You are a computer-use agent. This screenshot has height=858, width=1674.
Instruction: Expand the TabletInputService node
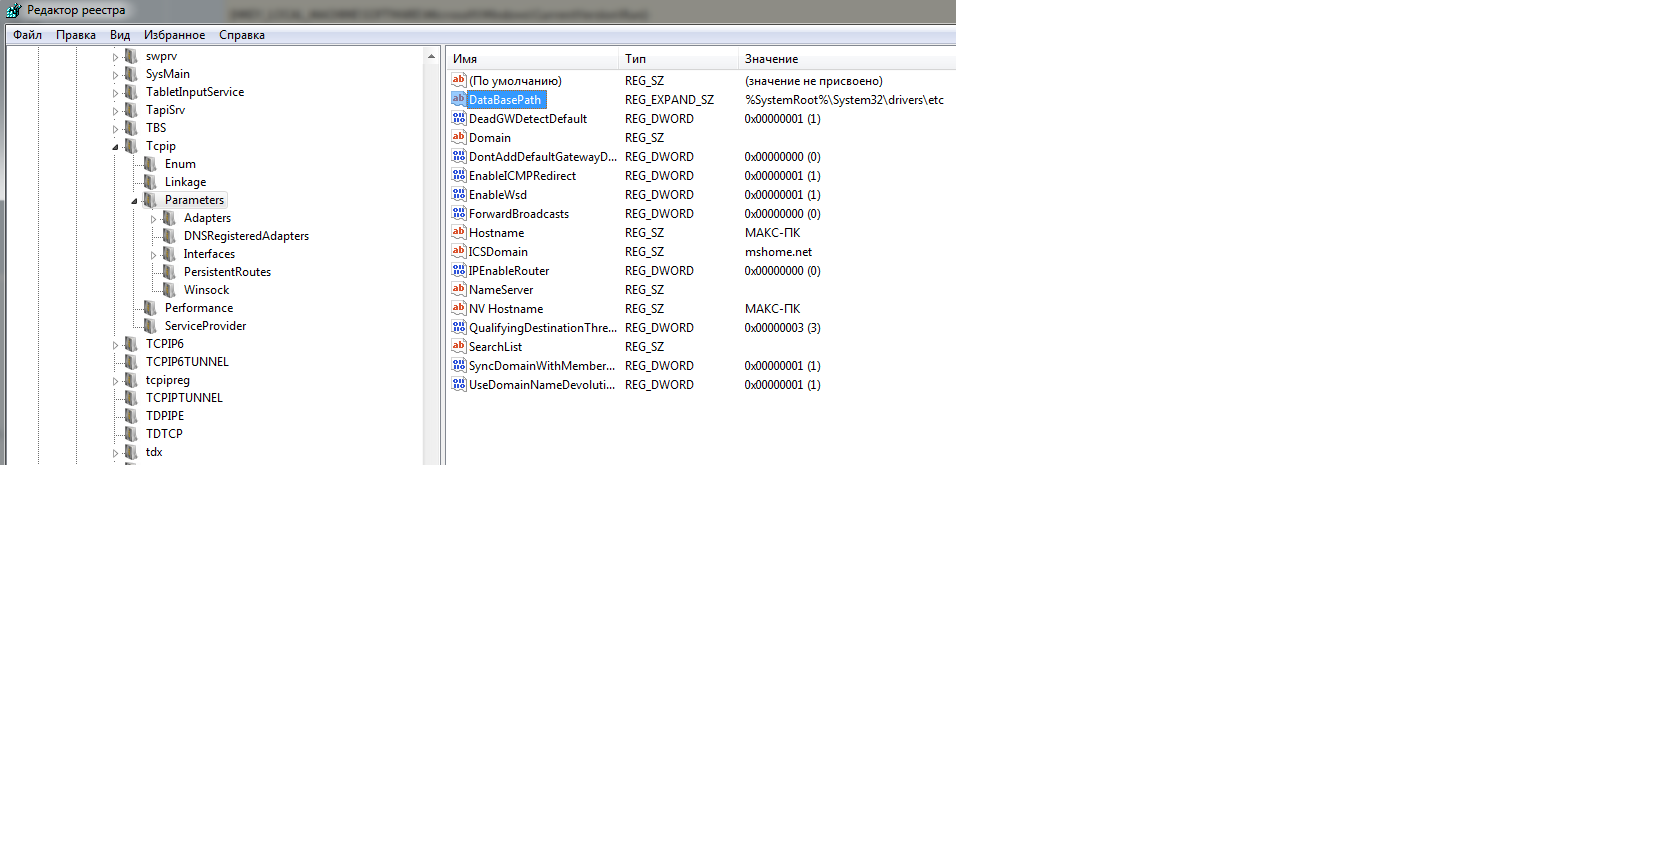click(115, 93)
